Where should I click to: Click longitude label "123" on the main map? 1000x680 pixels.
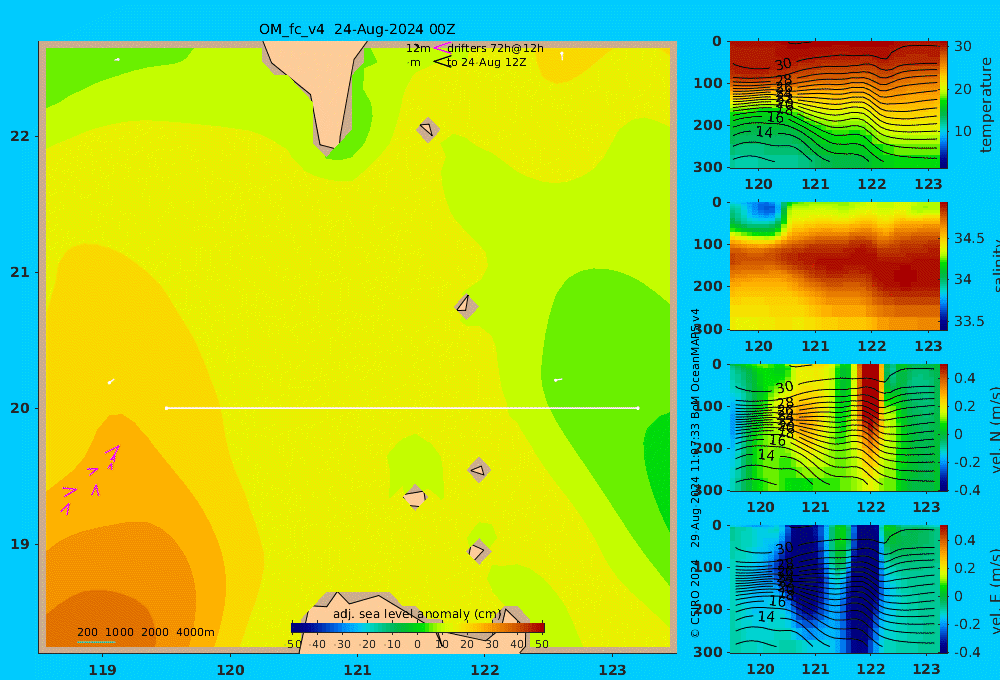coord(613,670)
